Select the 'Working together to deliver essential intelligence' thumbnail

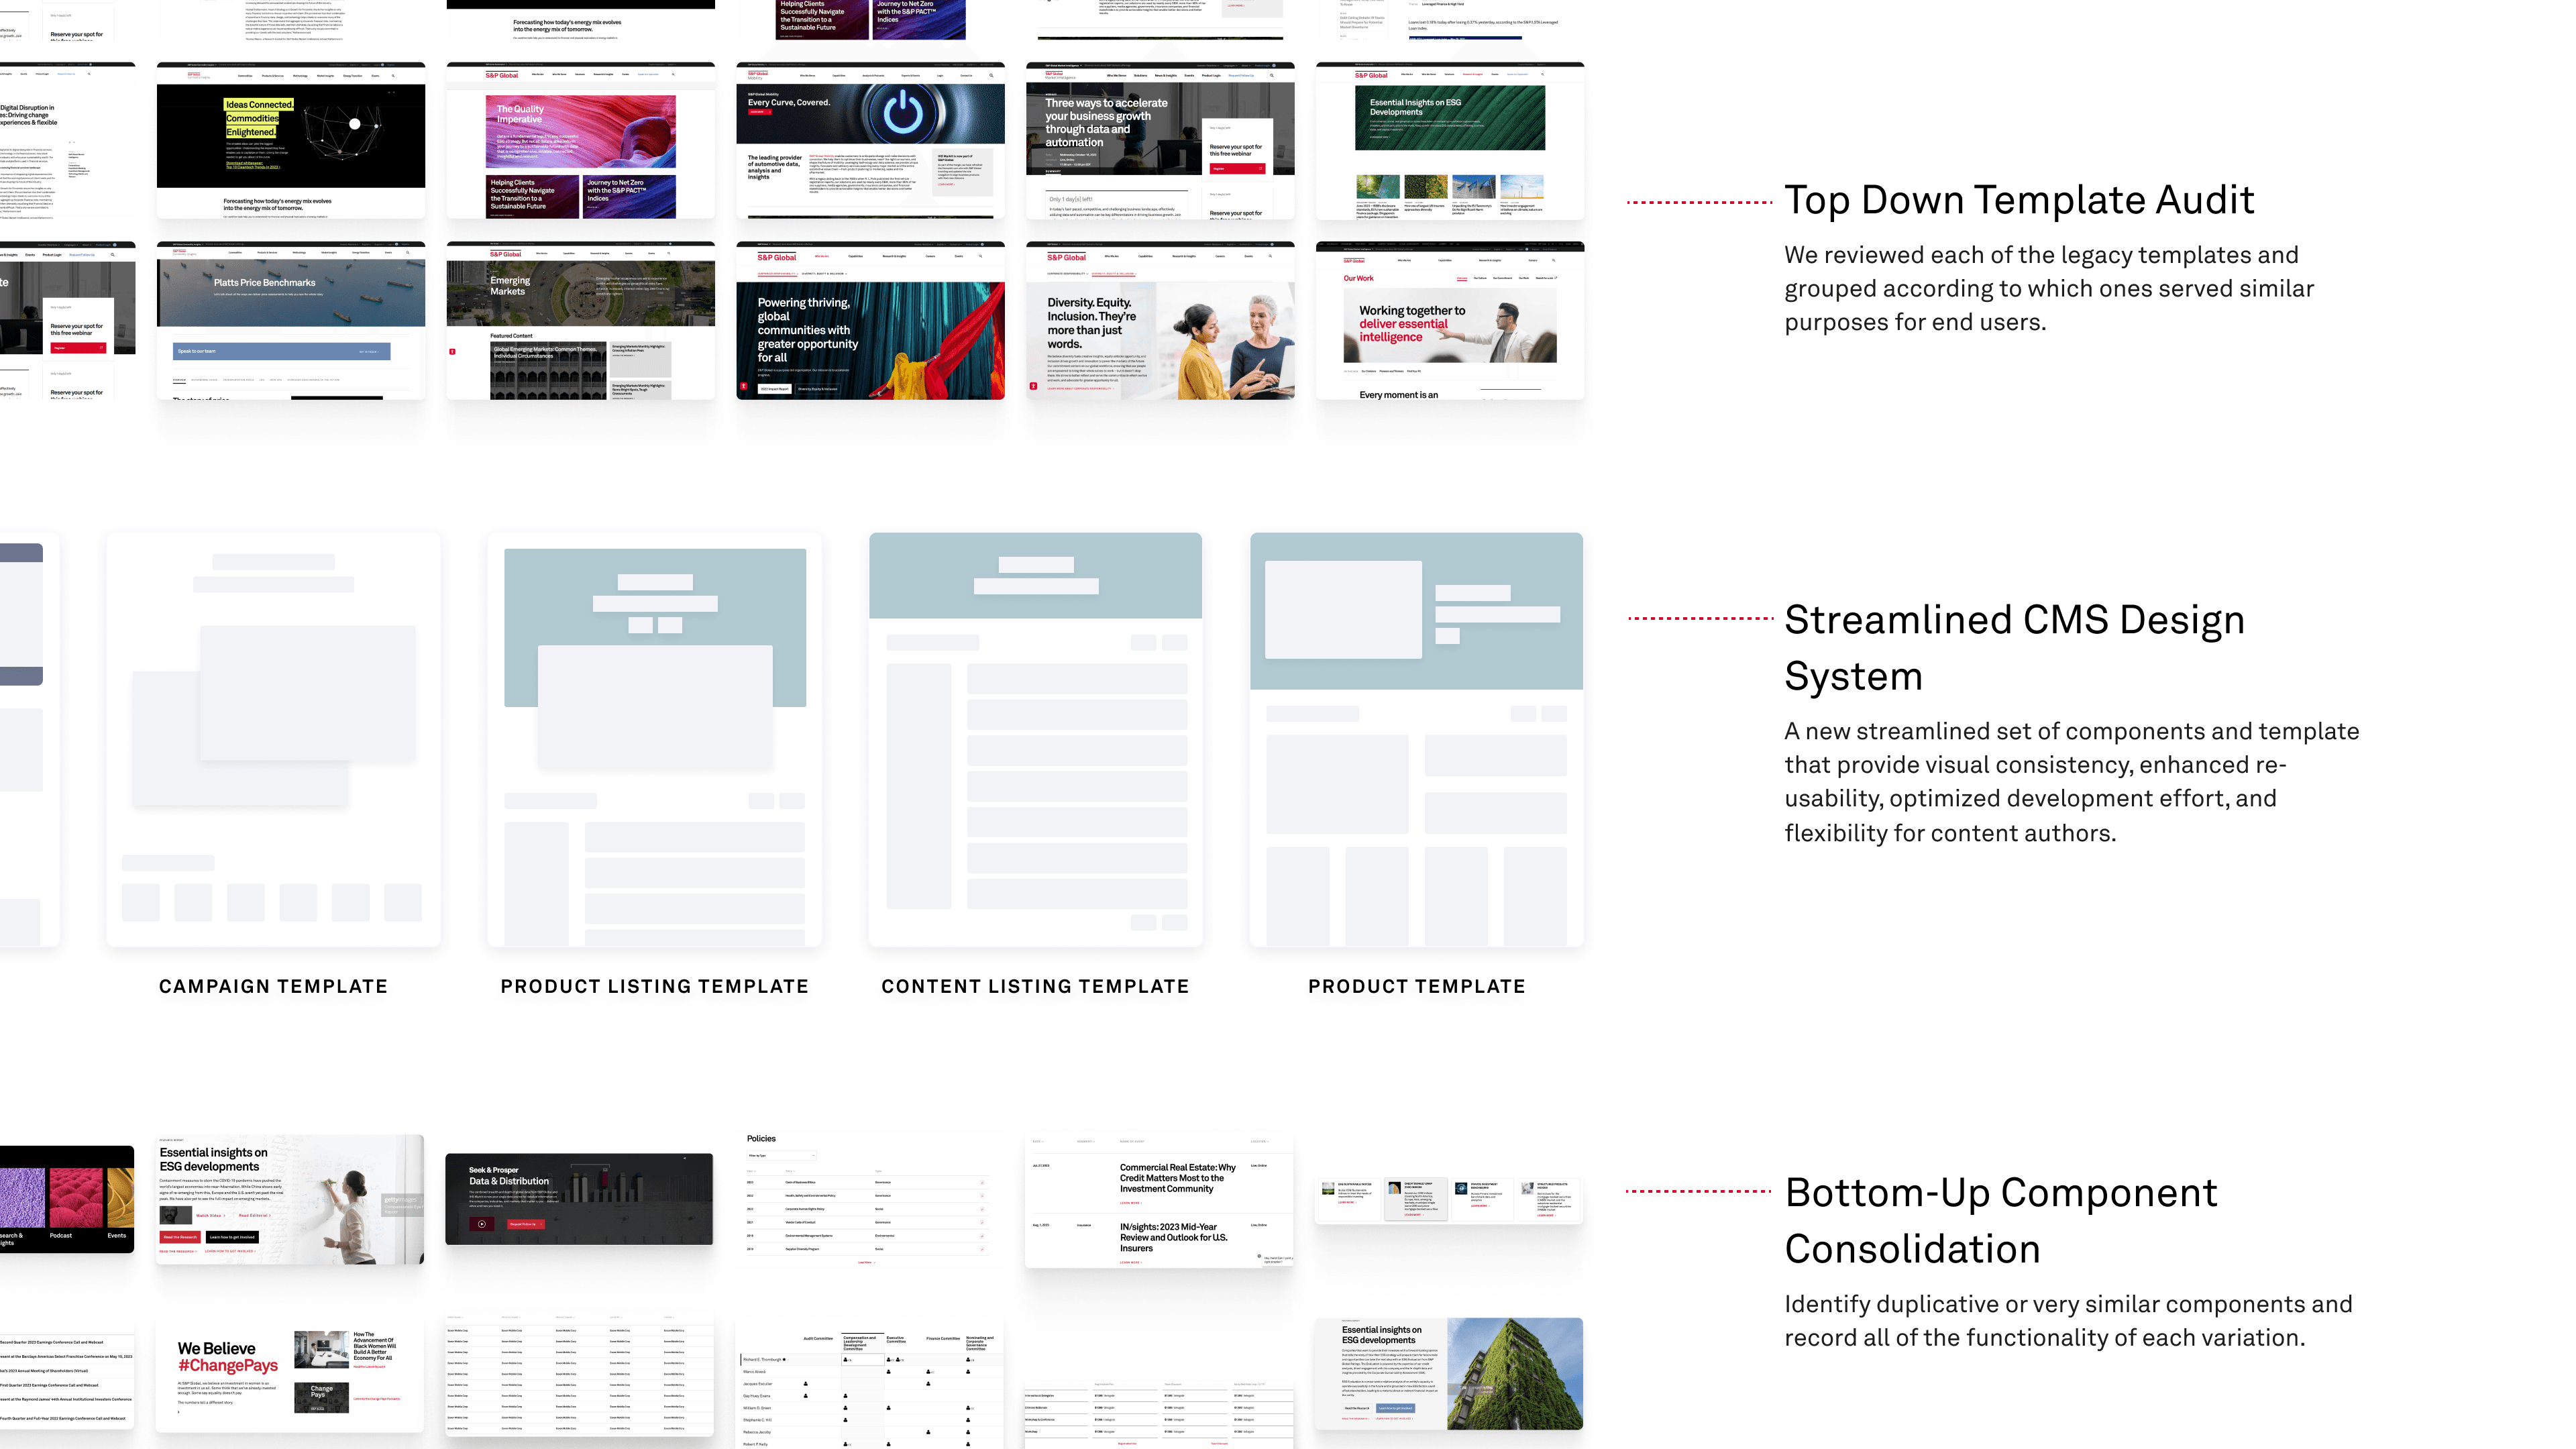coord(1450,321)
